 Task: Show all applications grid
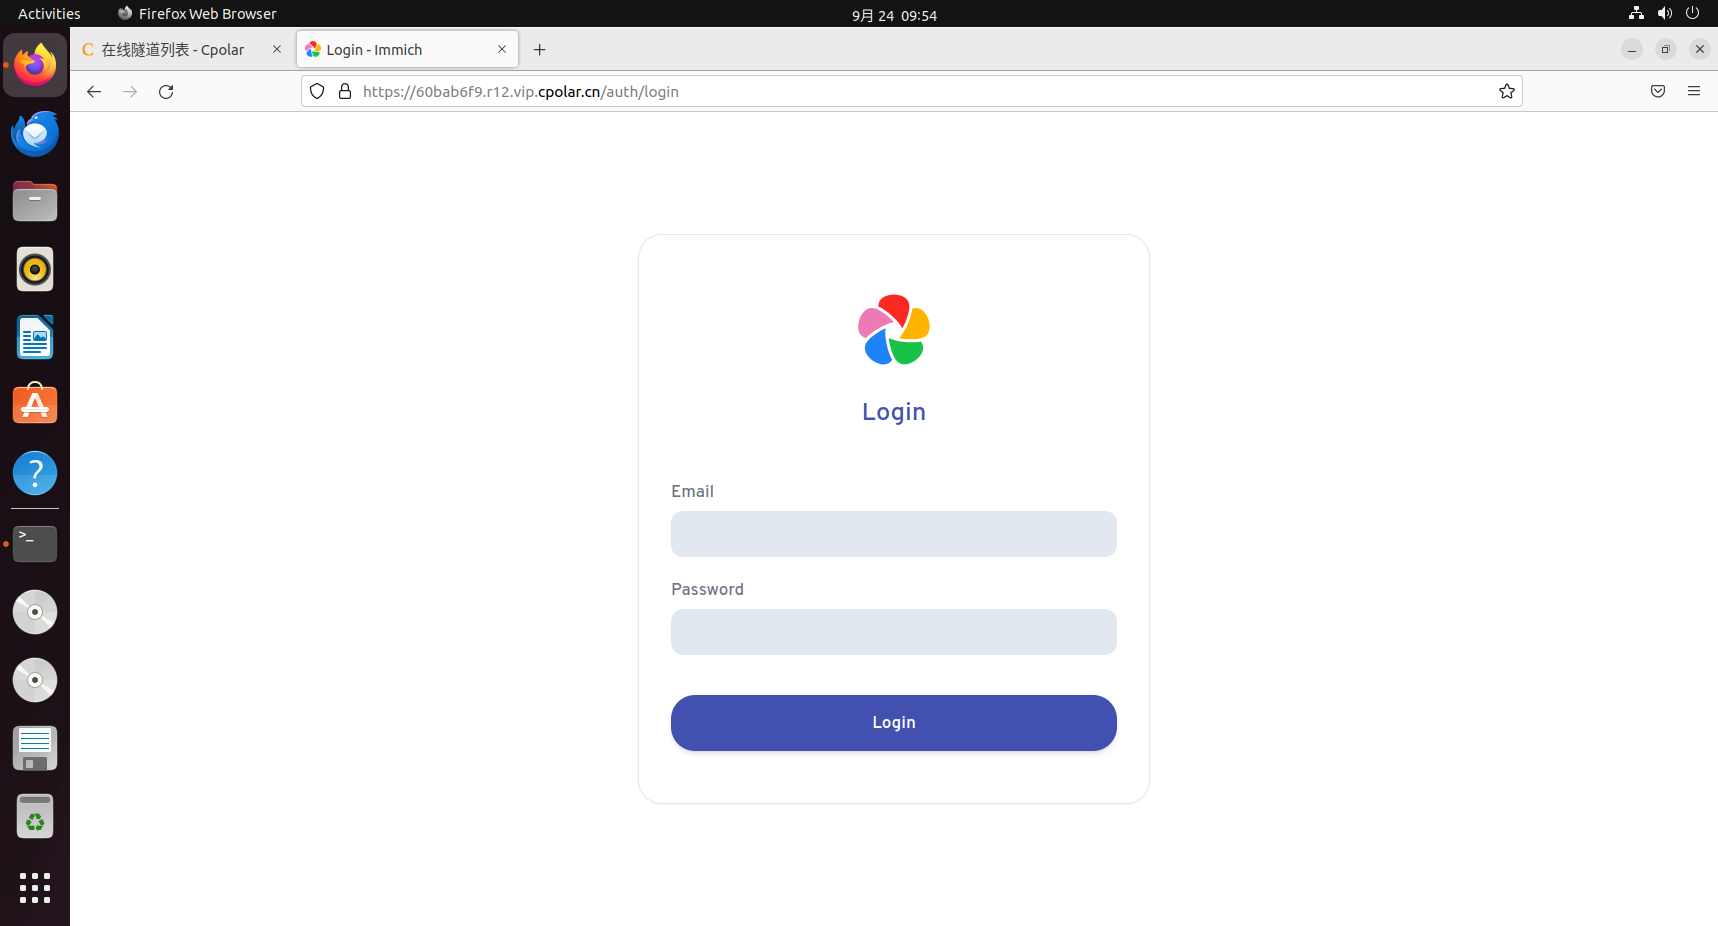click(35, 888)
